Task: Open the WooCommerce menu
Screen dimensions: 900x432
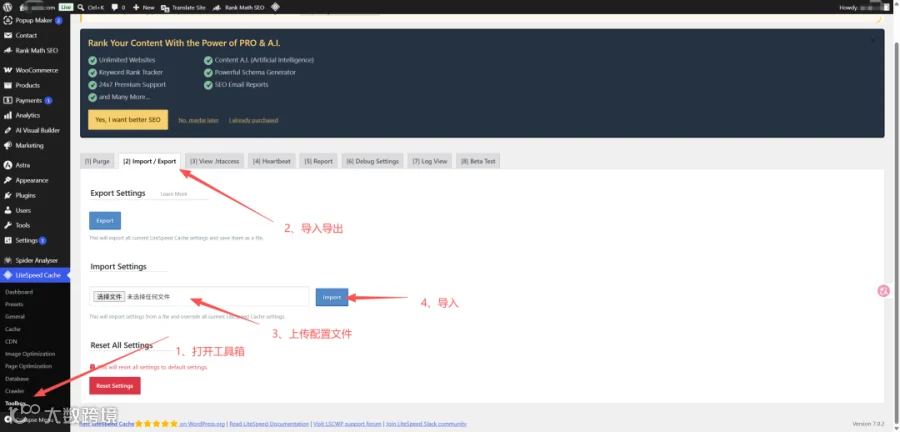Action: point(35,70)
